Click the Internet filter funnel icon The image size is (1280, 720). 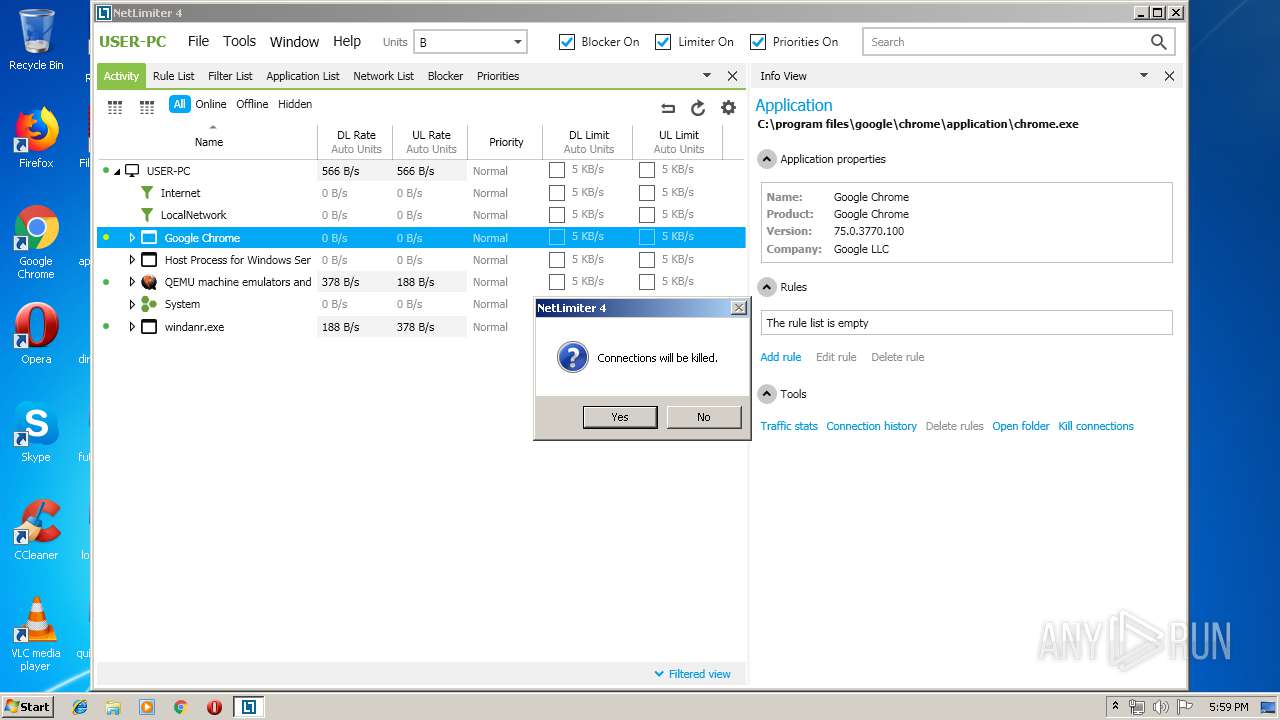pyautogui.click(x=147, y=193)
